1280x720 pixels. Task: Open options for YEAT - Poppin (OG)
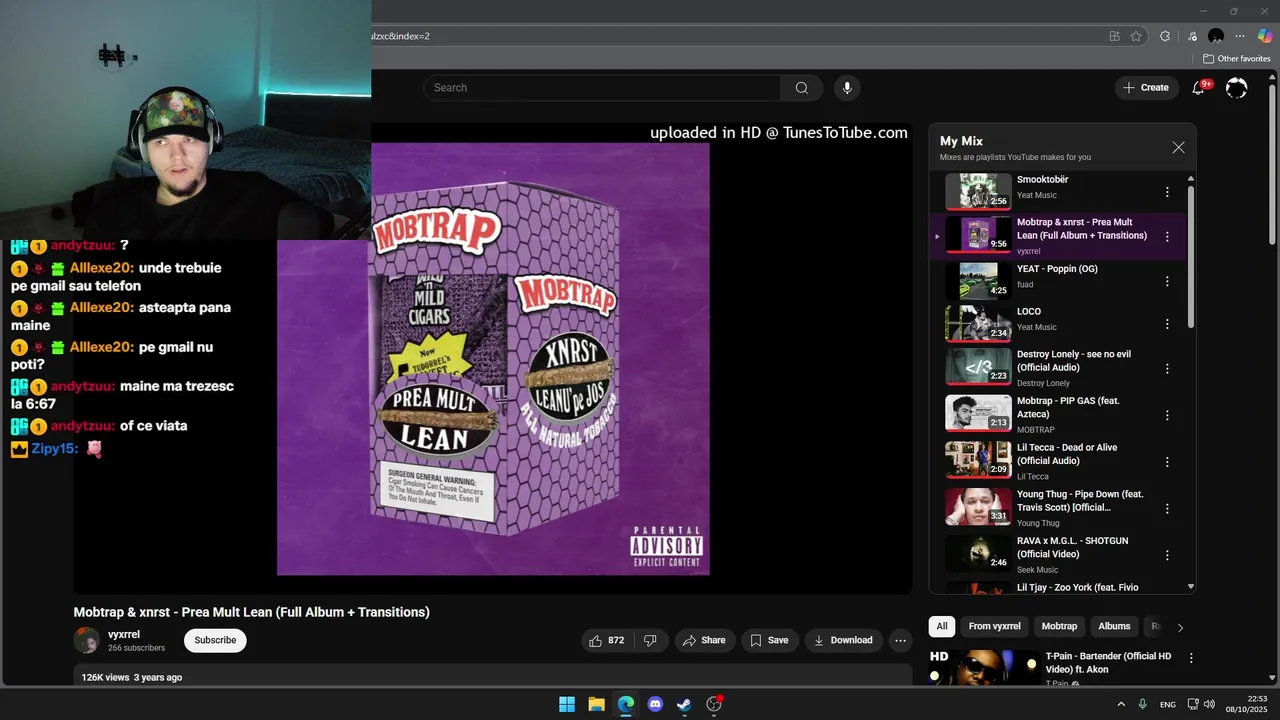(1166, 281)
